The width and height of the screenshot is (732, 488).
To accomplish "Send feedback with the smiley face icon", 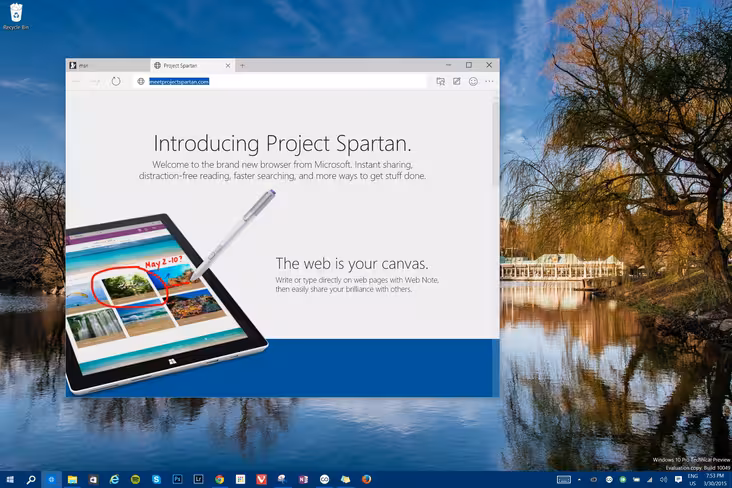I will coord(473,82).
